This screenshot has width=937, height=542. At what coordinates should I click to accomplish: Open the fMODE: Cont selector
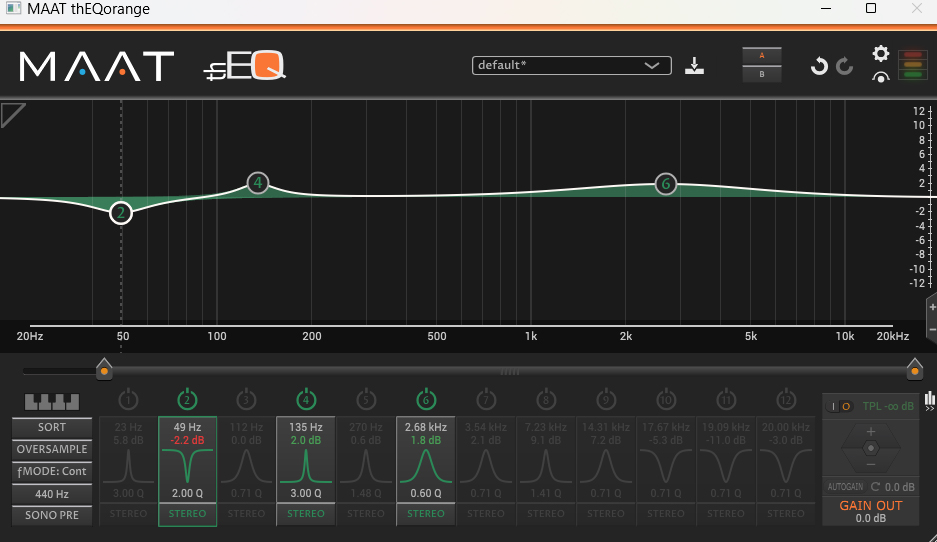pyautogui.click(x=52, y=471)
